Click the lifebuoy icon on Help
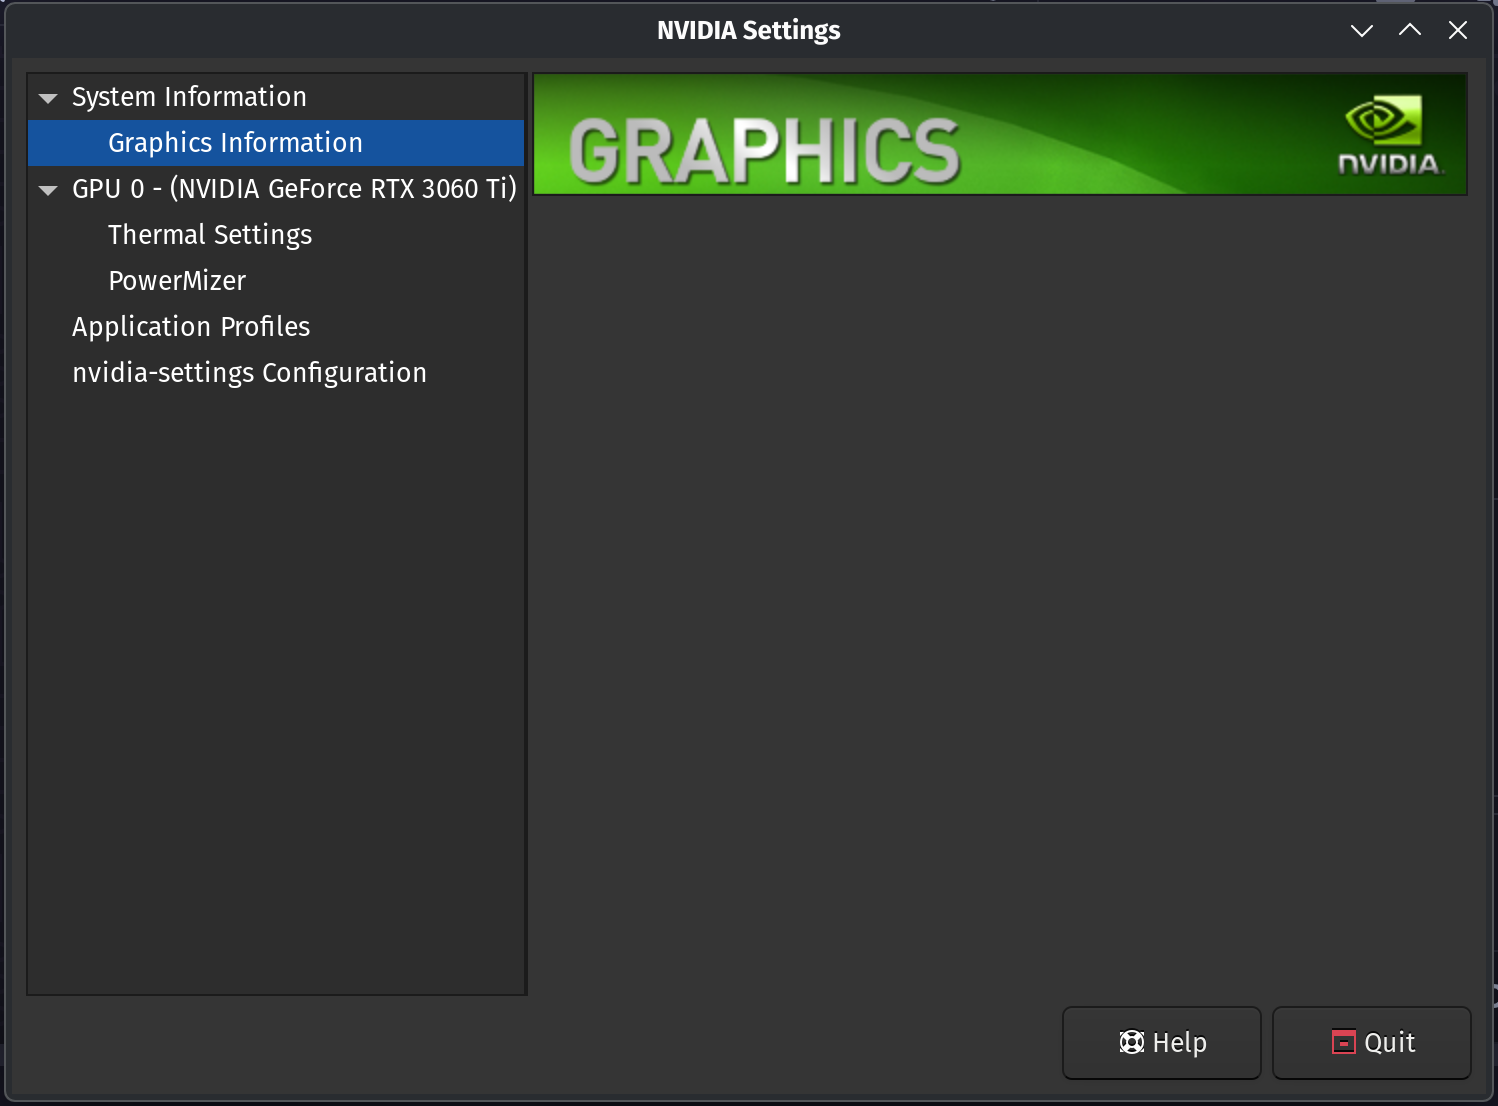The width and height of the screenshot is (1498, 1106). (1131, 1042)
